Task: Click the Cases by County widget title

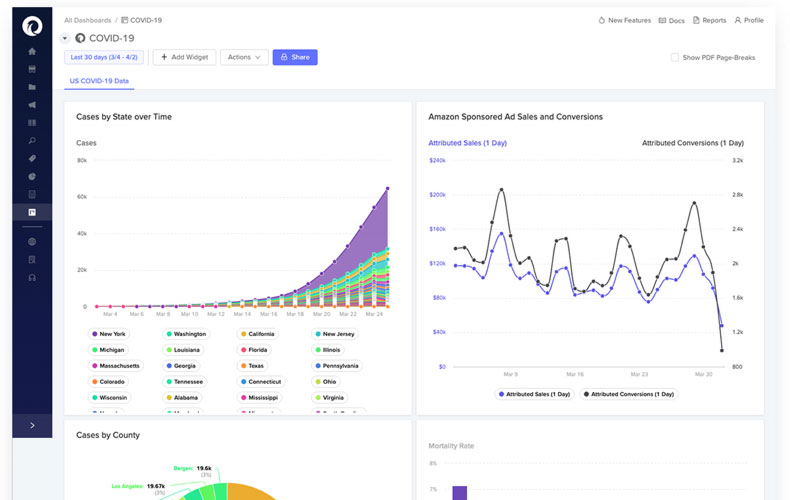Action: pos(108,435)
